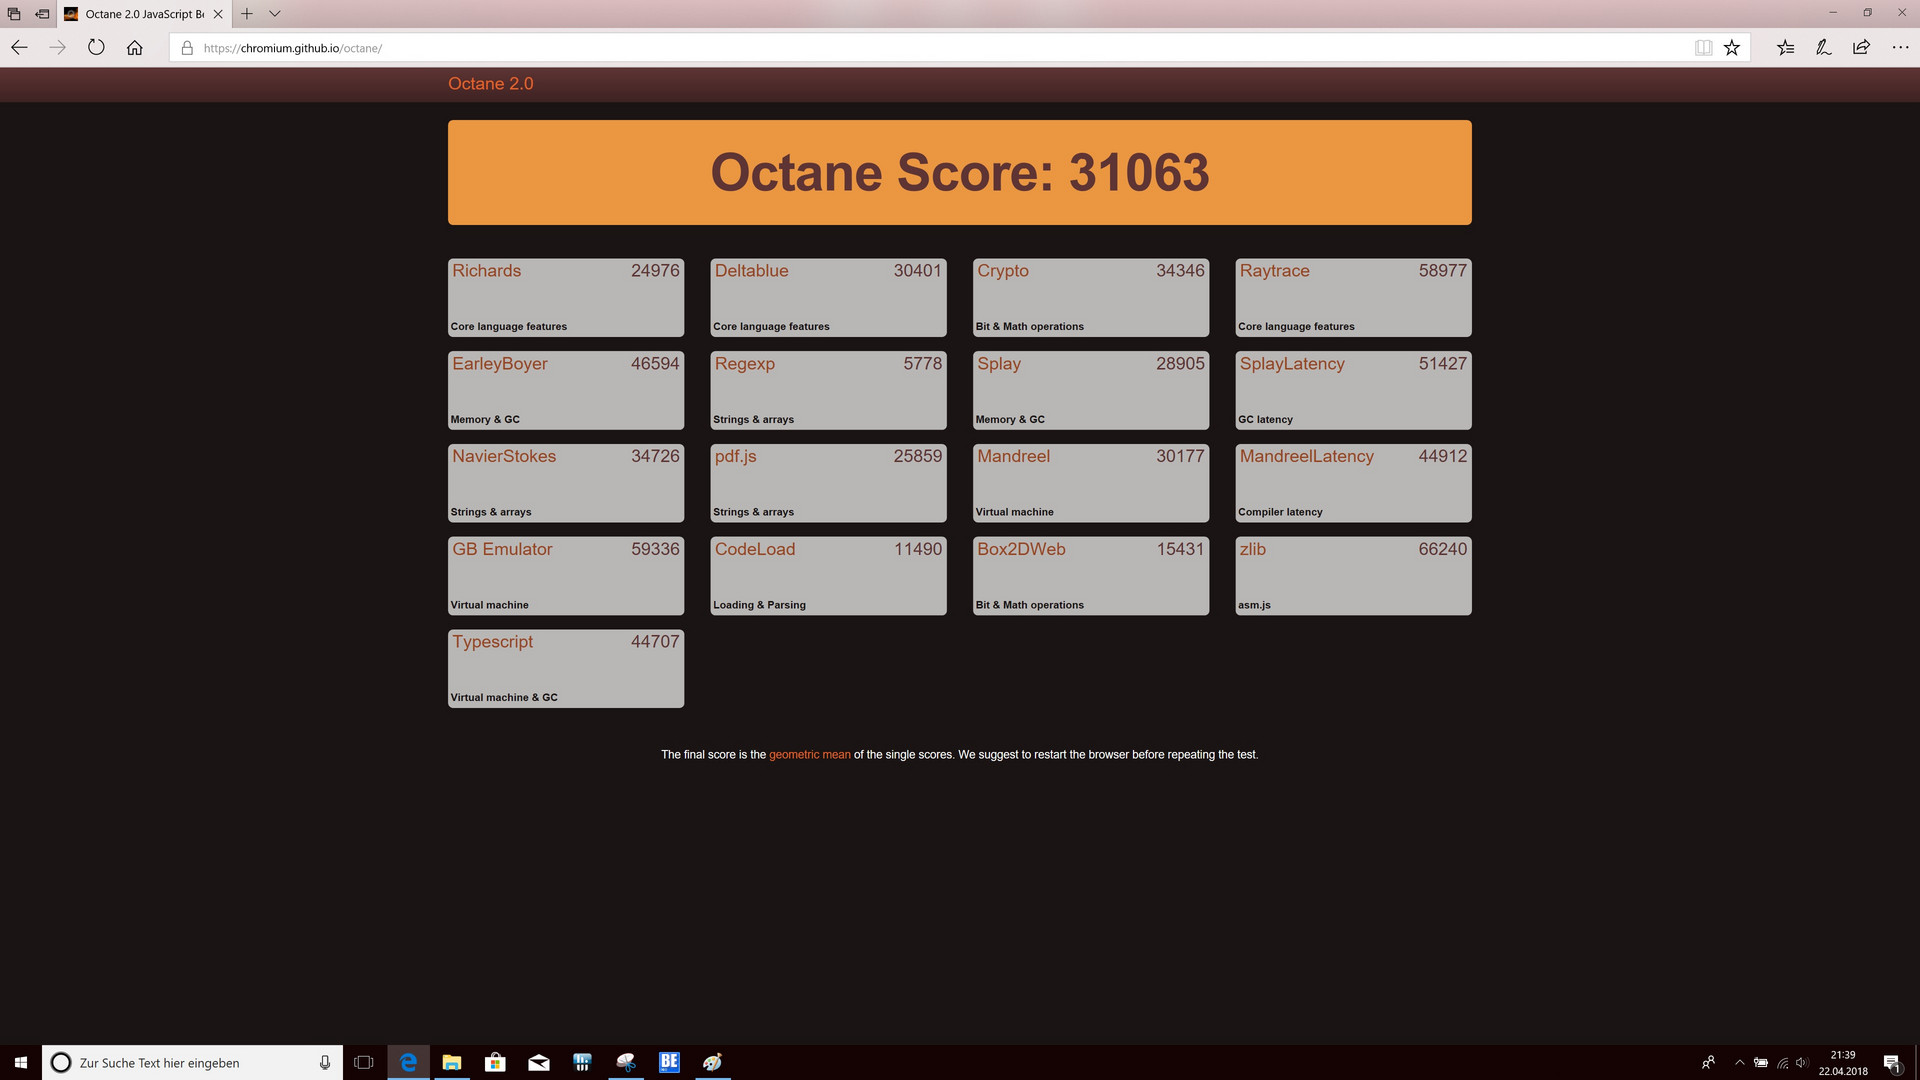Viewport: 1920px width, 1080px height.
Task: Switch to Edge in the taskbar
Action: 408,1062
